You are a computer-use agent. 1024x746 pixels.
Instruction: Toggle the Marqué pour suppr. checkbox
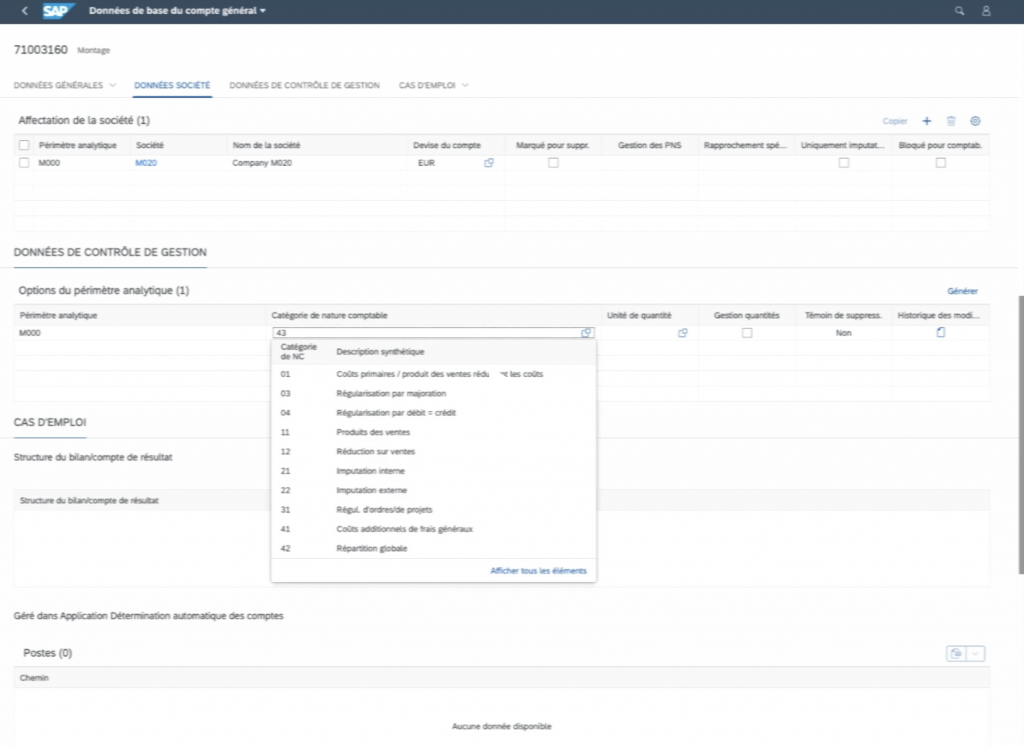[553, 163]
